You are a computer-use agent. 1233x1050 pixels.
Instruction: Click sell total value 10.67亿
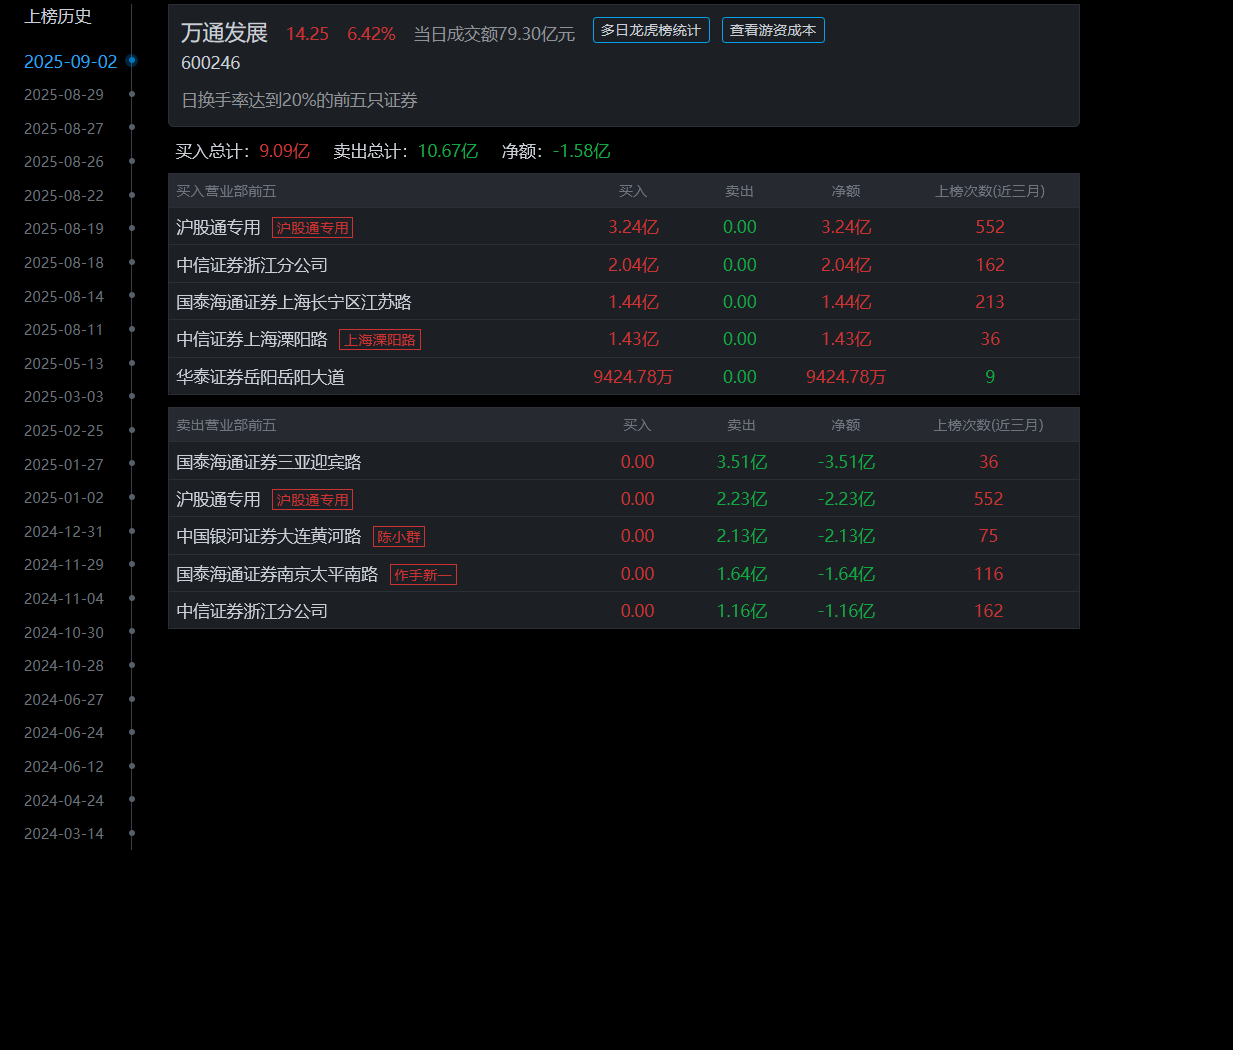pos(448,151)
